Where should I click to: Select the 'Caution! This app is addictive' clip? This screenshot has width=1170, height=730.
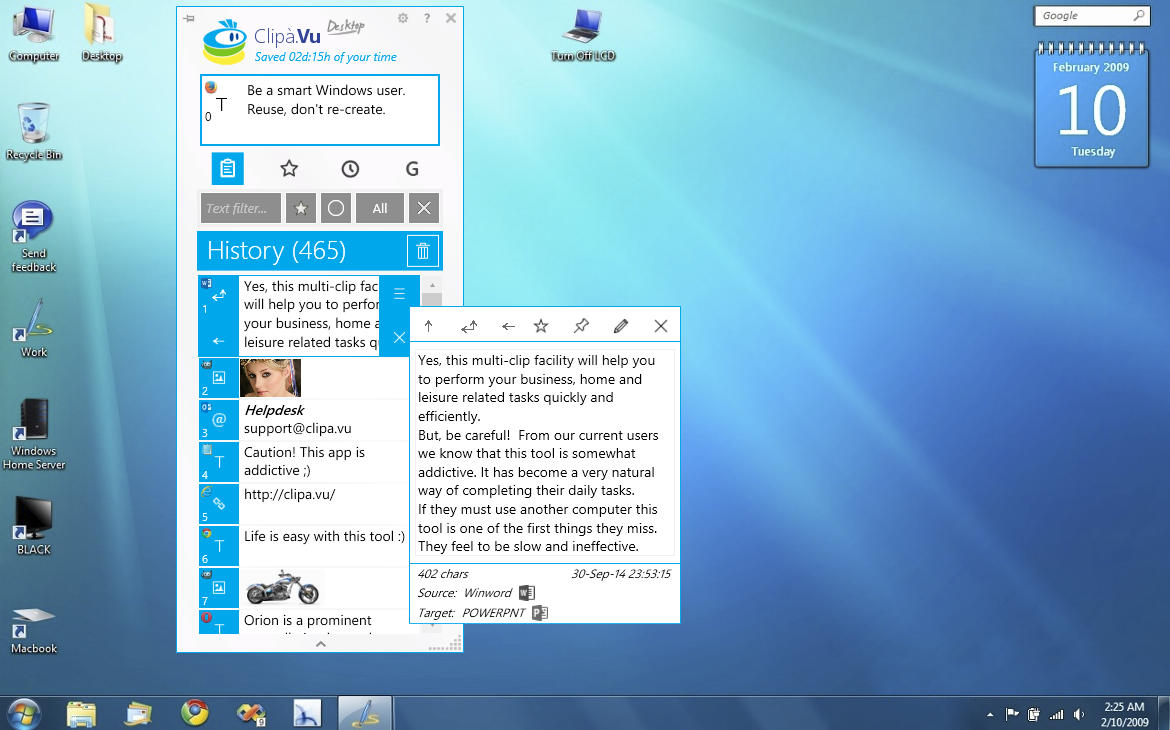pyautogui.click(x=322, y=461)
